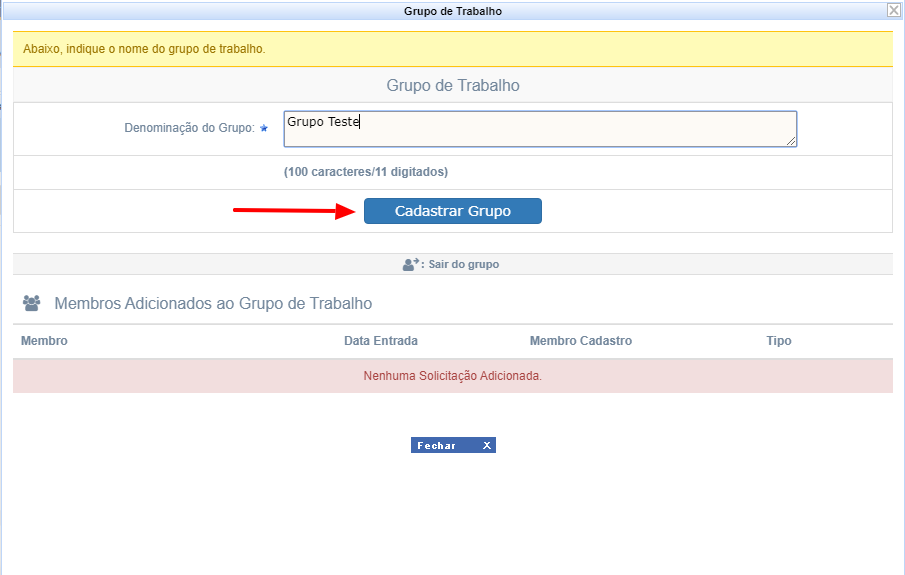Click the user-exit icon beside Sair do grupo
Image resolution: width=905 pixels, height=575 pixels.
[410, 265]
